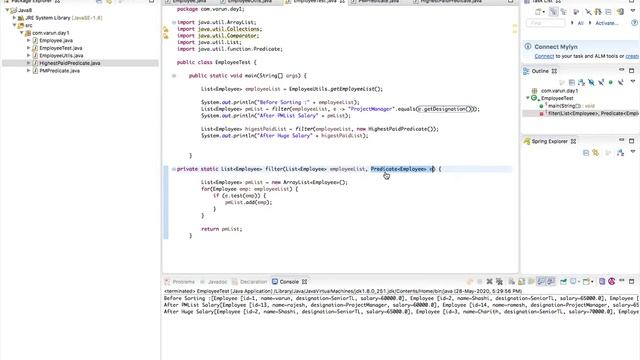Open Display Selected Console dropdown
The width and height of the screenshot is (640, 360).
click(x=579, y=282)
